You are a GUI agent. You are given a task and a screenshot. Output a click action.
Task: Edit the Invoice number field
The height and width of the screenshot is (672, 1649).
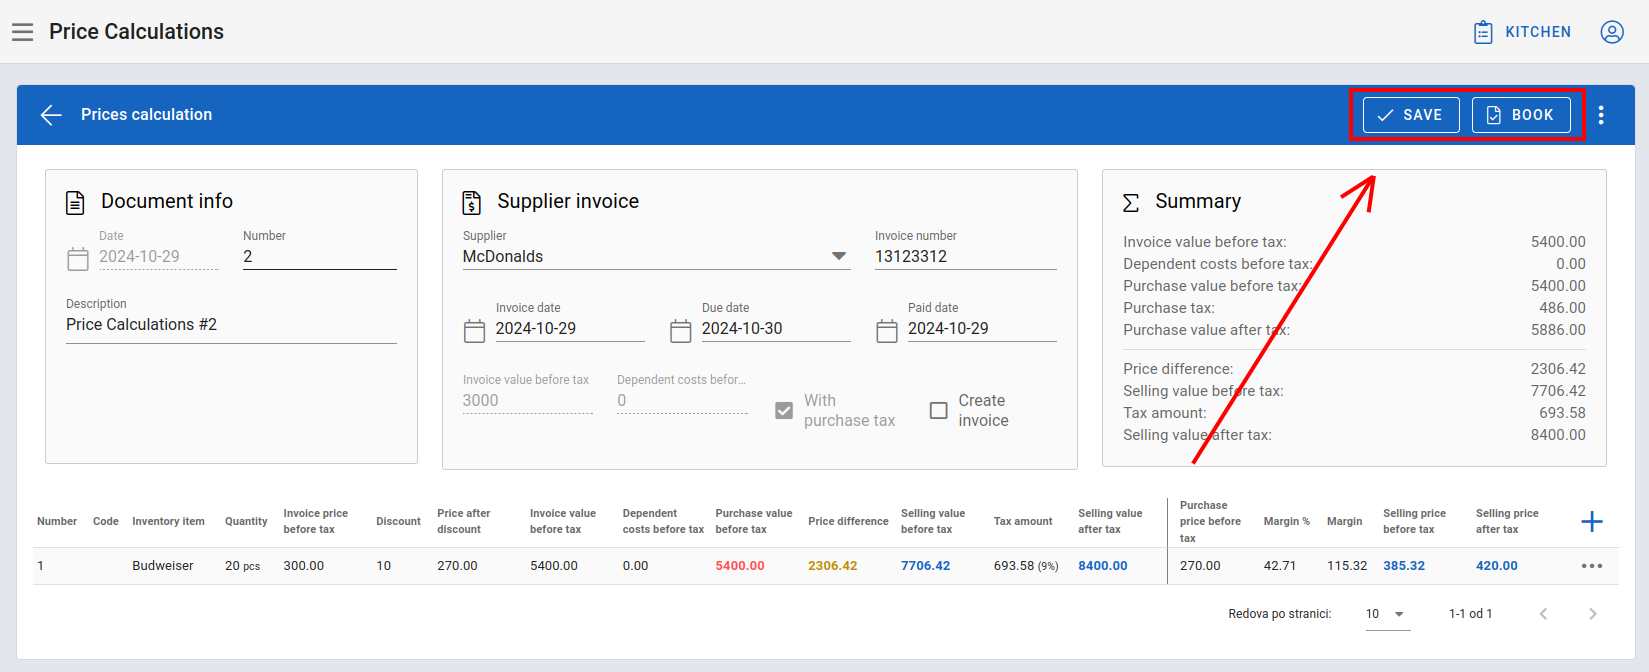click(x=965, y=257)
